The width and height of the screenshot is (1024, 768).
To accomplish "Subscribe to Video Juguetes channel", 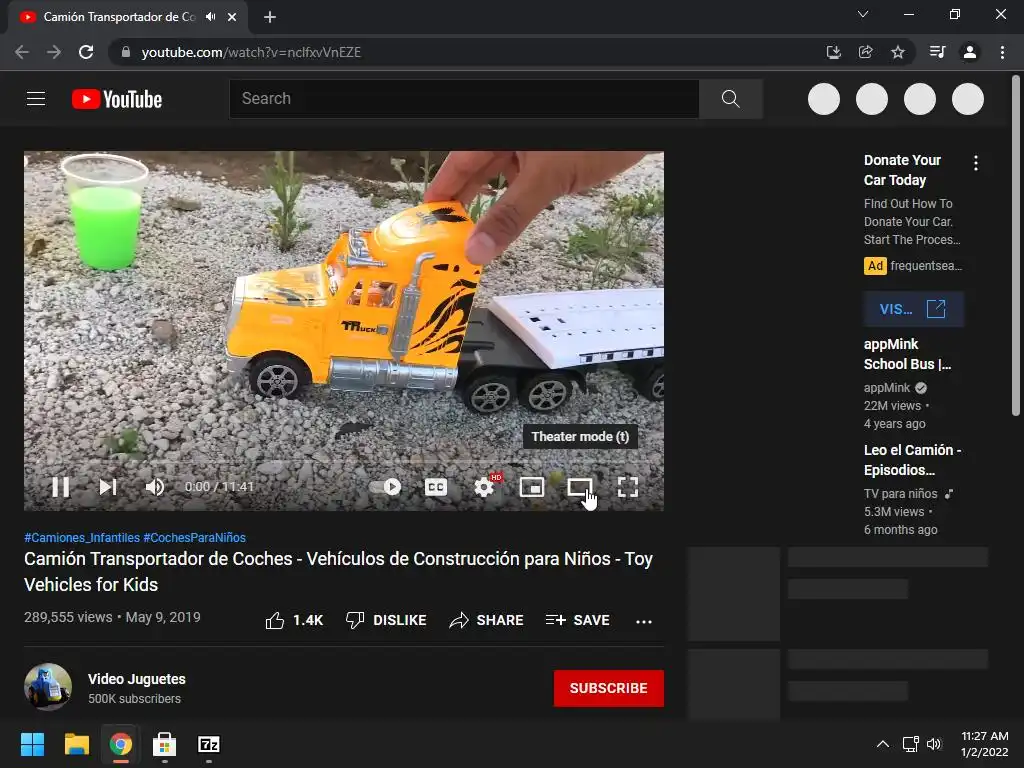I will coord(609,688).
